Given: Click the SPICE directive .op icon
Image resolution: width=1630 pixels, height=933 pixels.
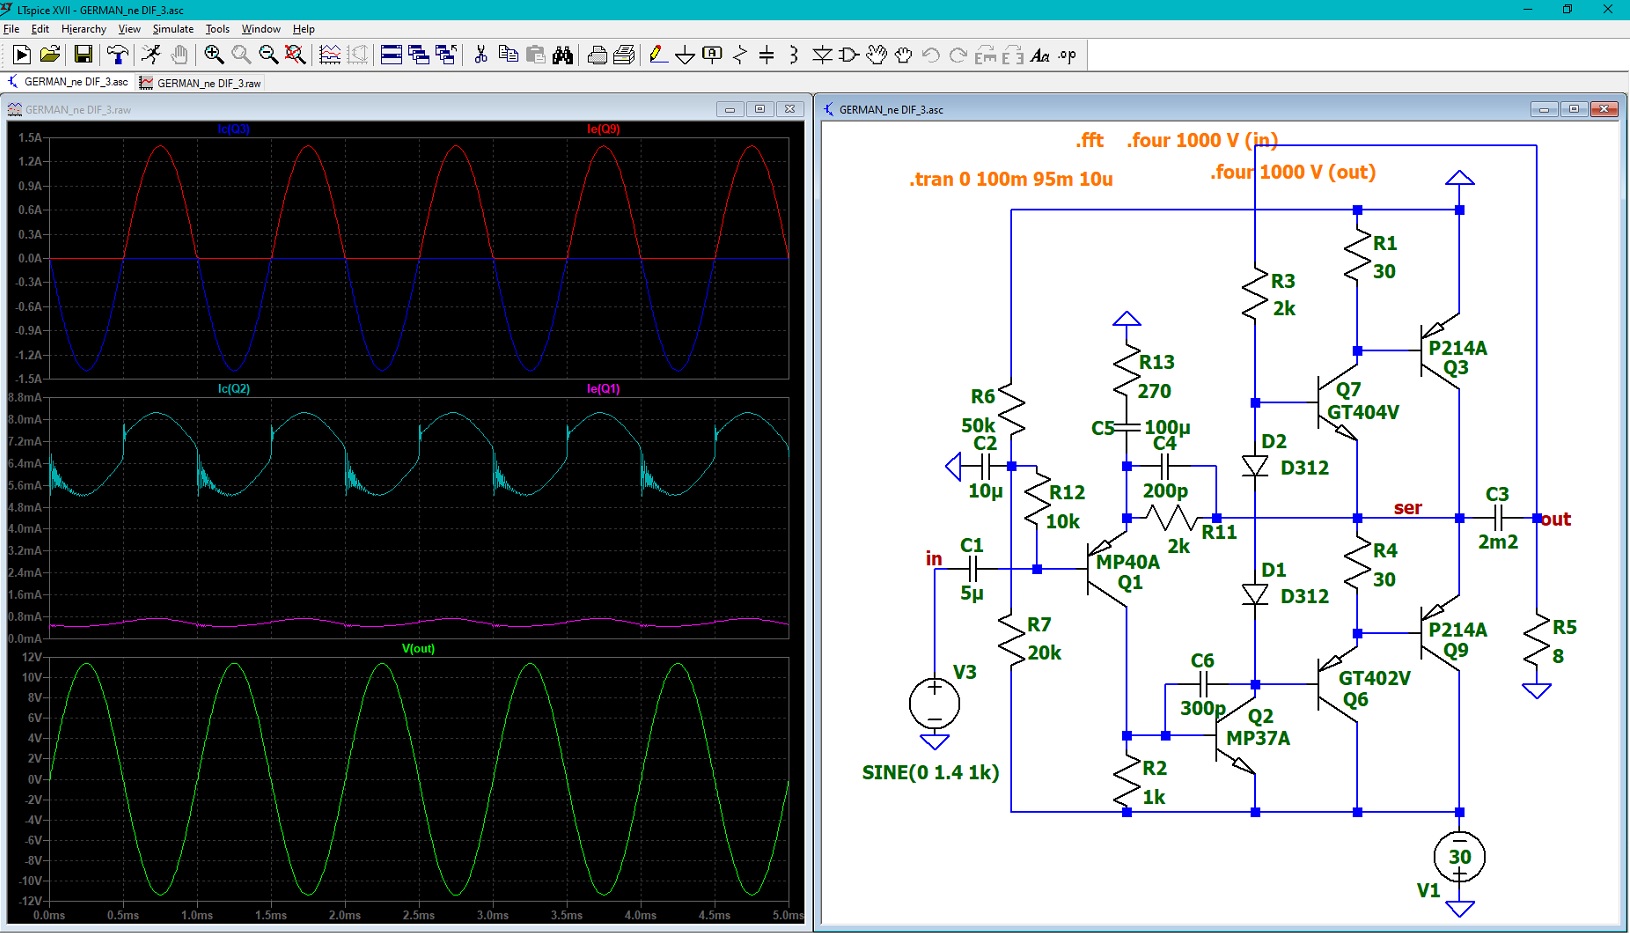Looking at the screenshot, I should (1068, 55).
